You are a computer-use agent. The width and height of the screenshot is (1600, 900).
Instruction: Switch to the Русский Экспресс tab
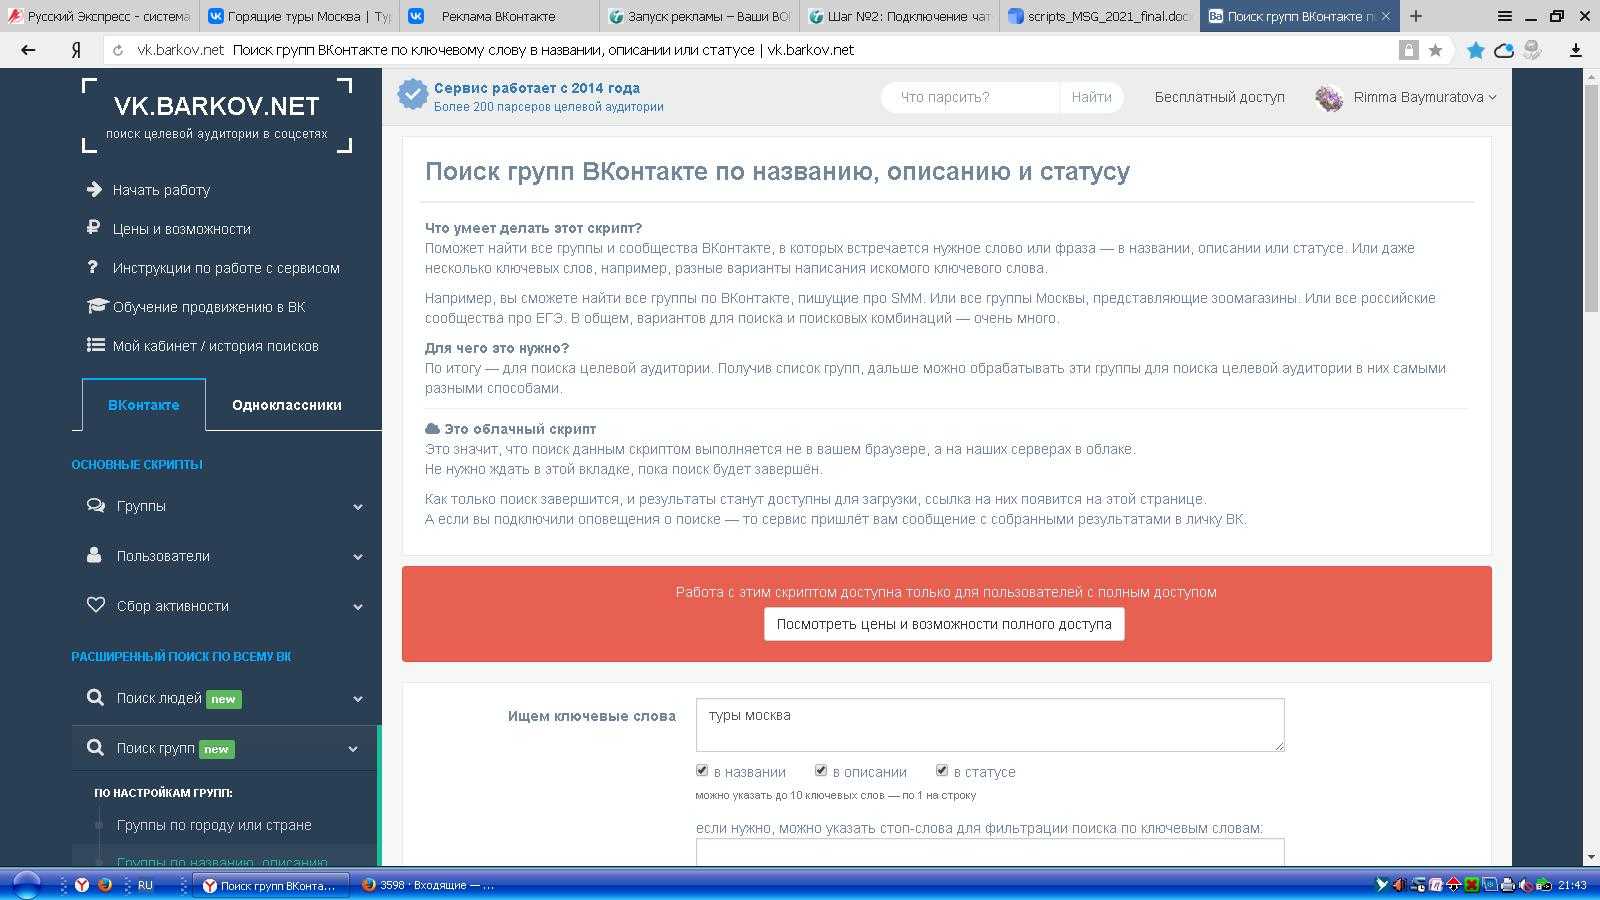[99, 16]
